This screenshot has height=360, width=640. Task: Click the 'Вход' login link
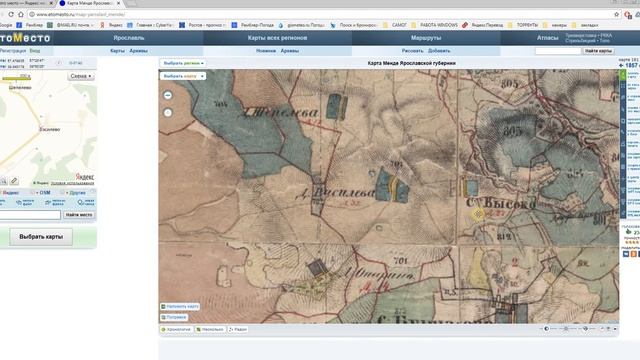click(x=35, y=51)
